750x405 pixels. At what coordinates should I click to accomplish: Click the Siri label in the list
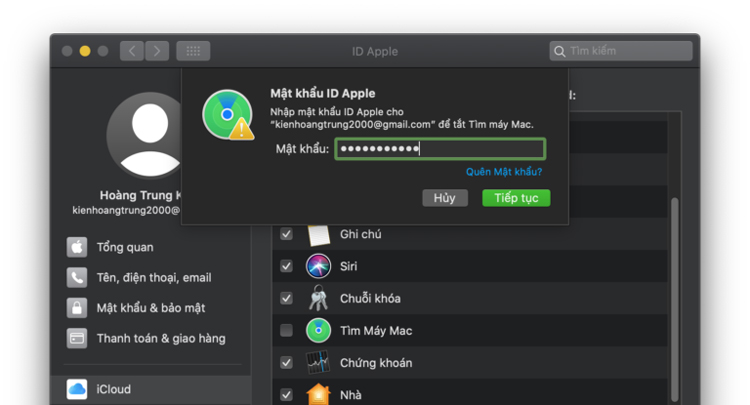click(x=349, y=266)
